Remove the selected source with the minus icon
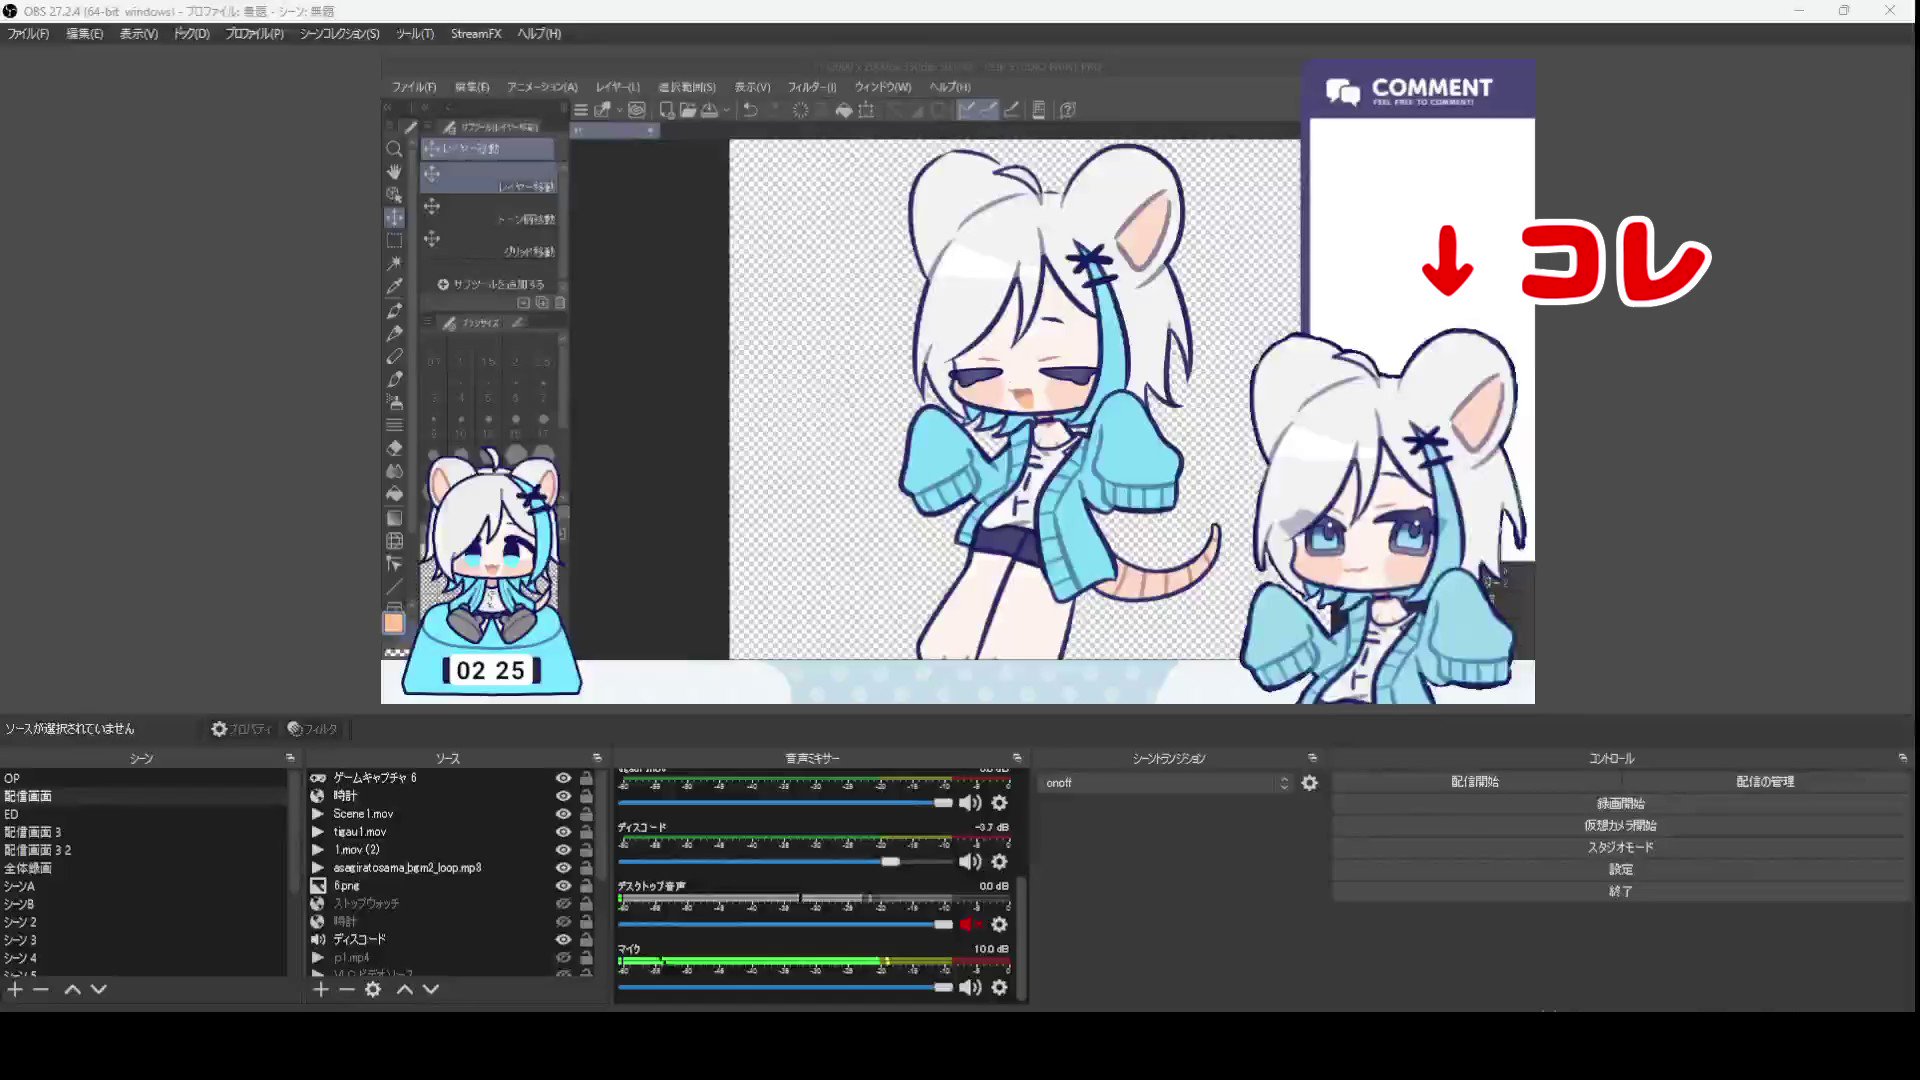This screenshot has height=1080, width=1920. (x=347, y=990)
